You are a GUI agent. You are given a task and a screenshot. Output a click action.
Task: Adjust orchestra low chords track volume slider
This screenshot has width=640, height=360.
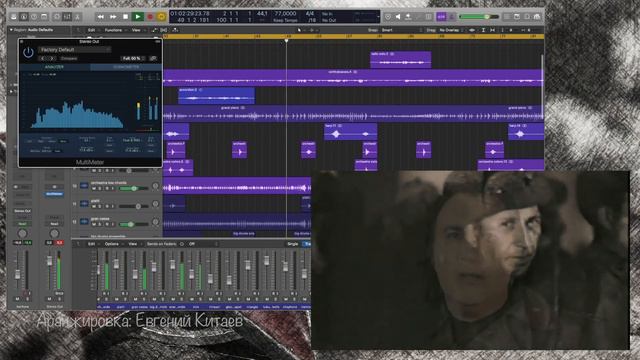tap(133, 189)
